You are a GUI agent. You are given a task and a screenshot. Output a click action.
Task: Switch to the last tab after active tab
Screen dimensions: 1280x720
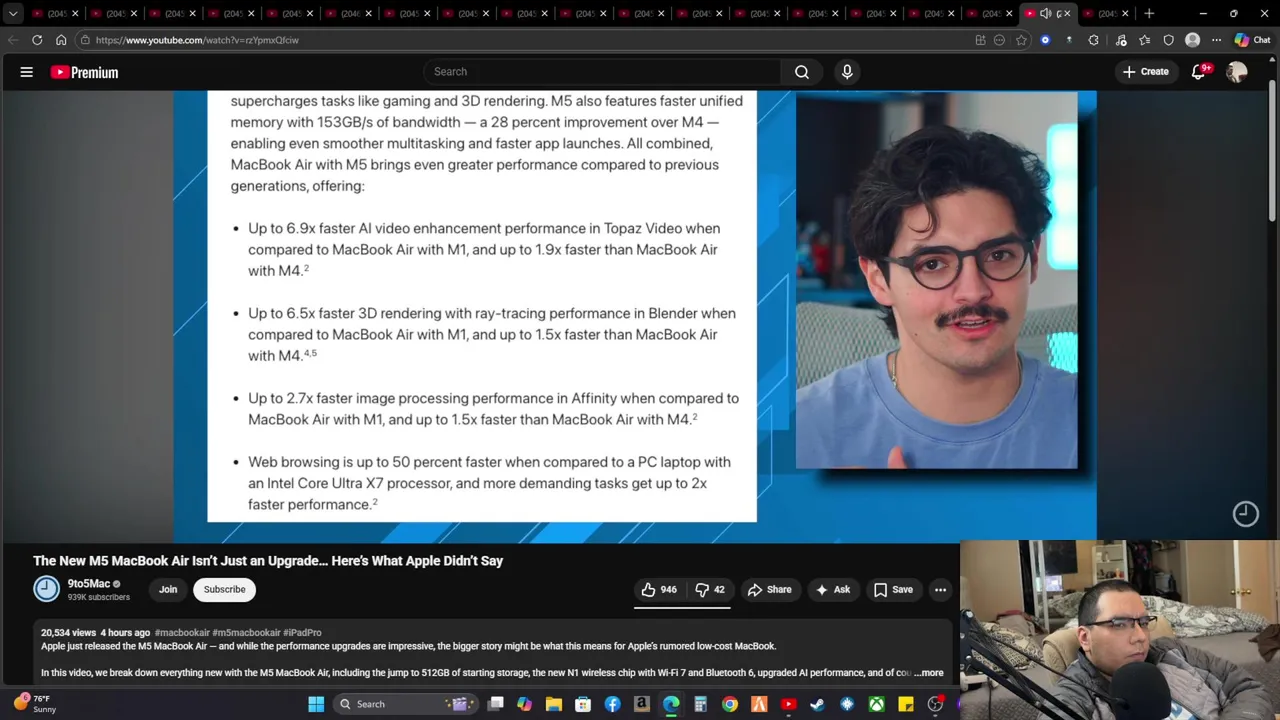(1108, 13)
